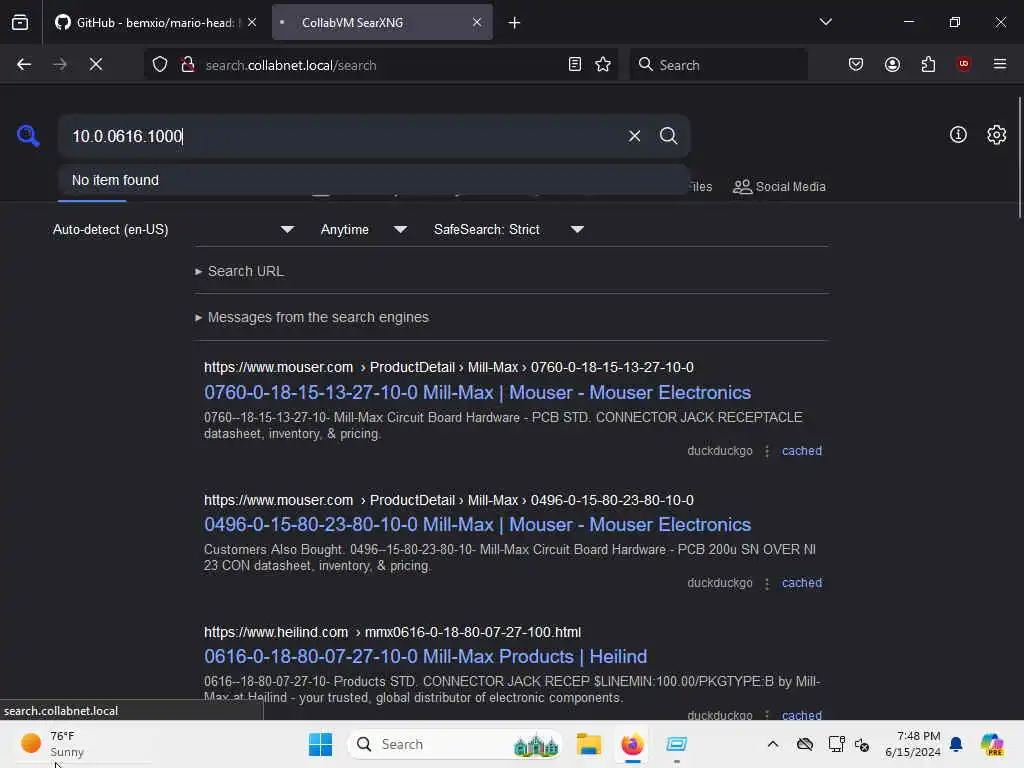Viewport: 1024px width, 768px height.
Task: Close the GitHub tab
Action: coord(251,22)
